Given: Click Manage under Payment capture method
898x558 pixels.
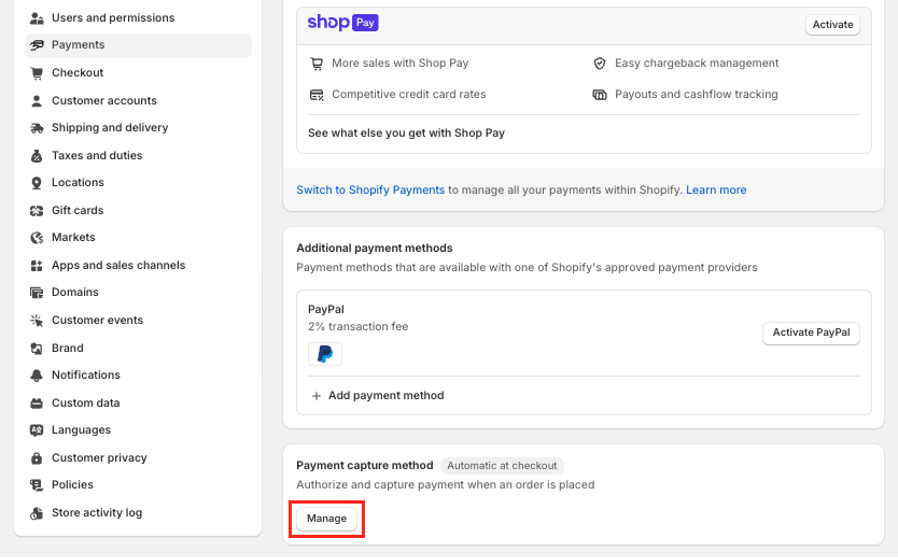Looking at the screenshot, I should 327,519.
